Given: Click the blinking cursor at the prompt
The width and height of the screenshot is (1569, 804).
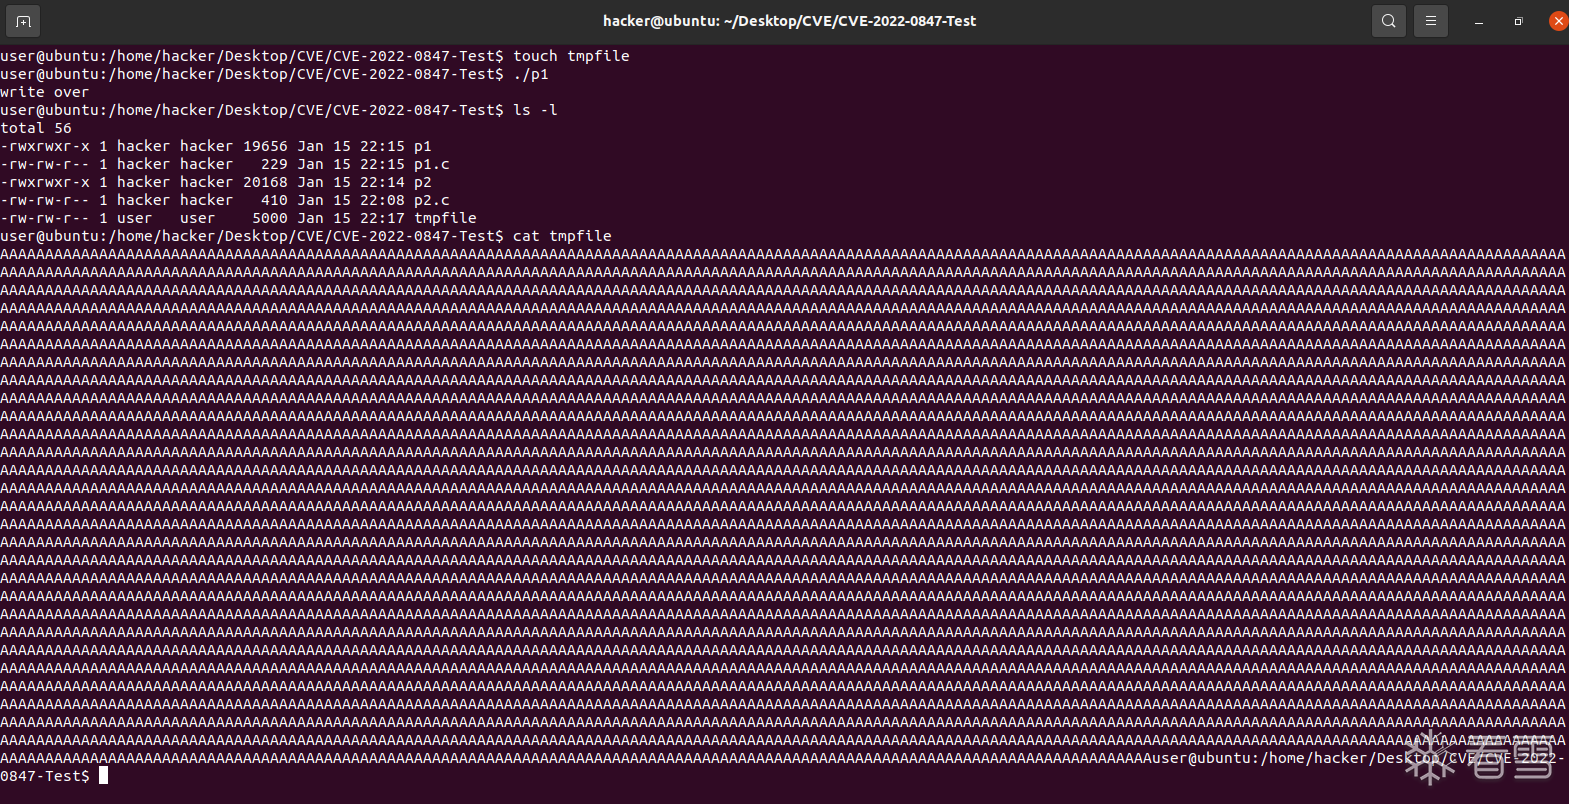Looking at the screenshot, I should click(x=103, y=775).
